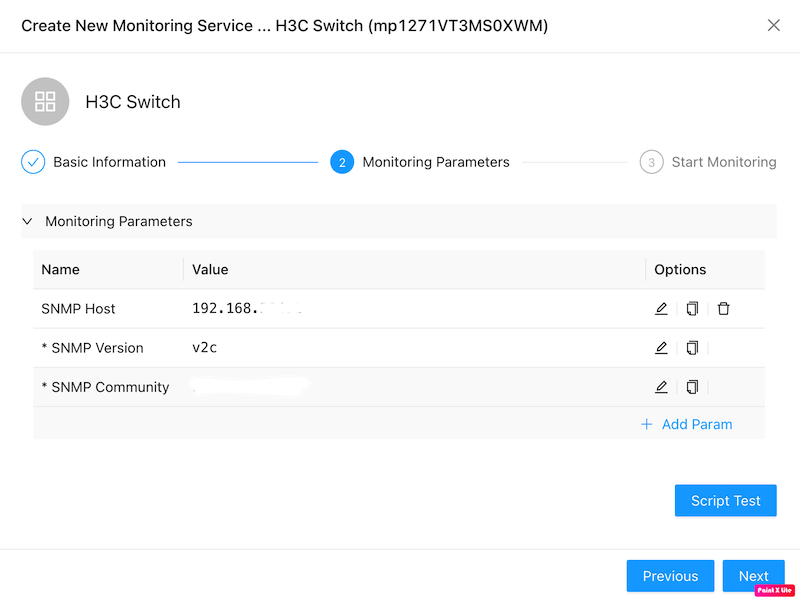Copy the SNMP Host parameter row
The width and height of the screenshot is (800, 601).
point(692,309)
